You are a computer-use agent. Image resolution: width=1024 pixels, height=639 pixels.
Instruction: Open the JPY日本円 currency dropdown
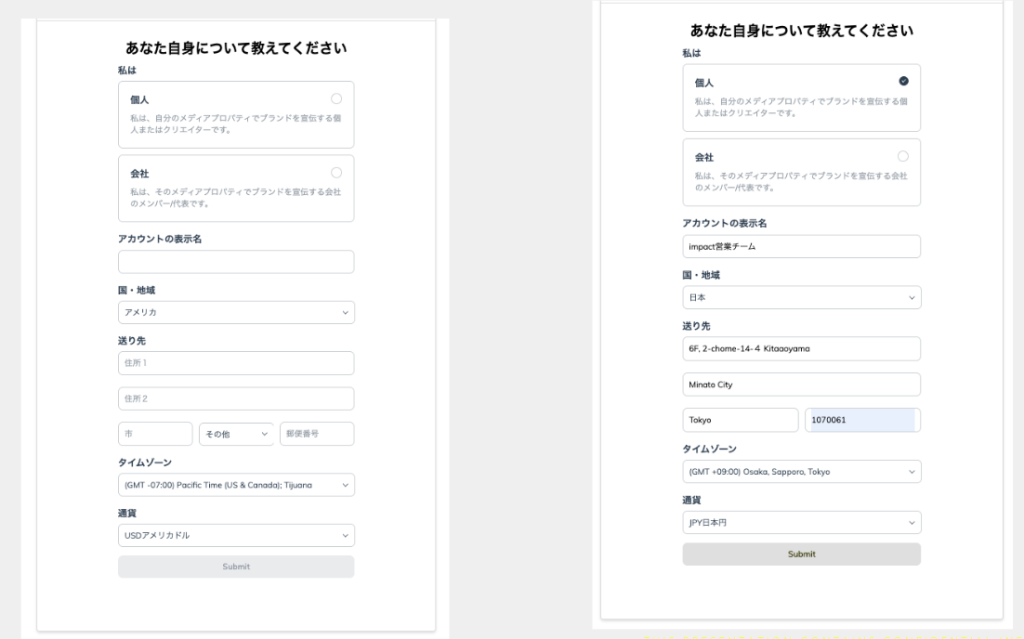801,523
